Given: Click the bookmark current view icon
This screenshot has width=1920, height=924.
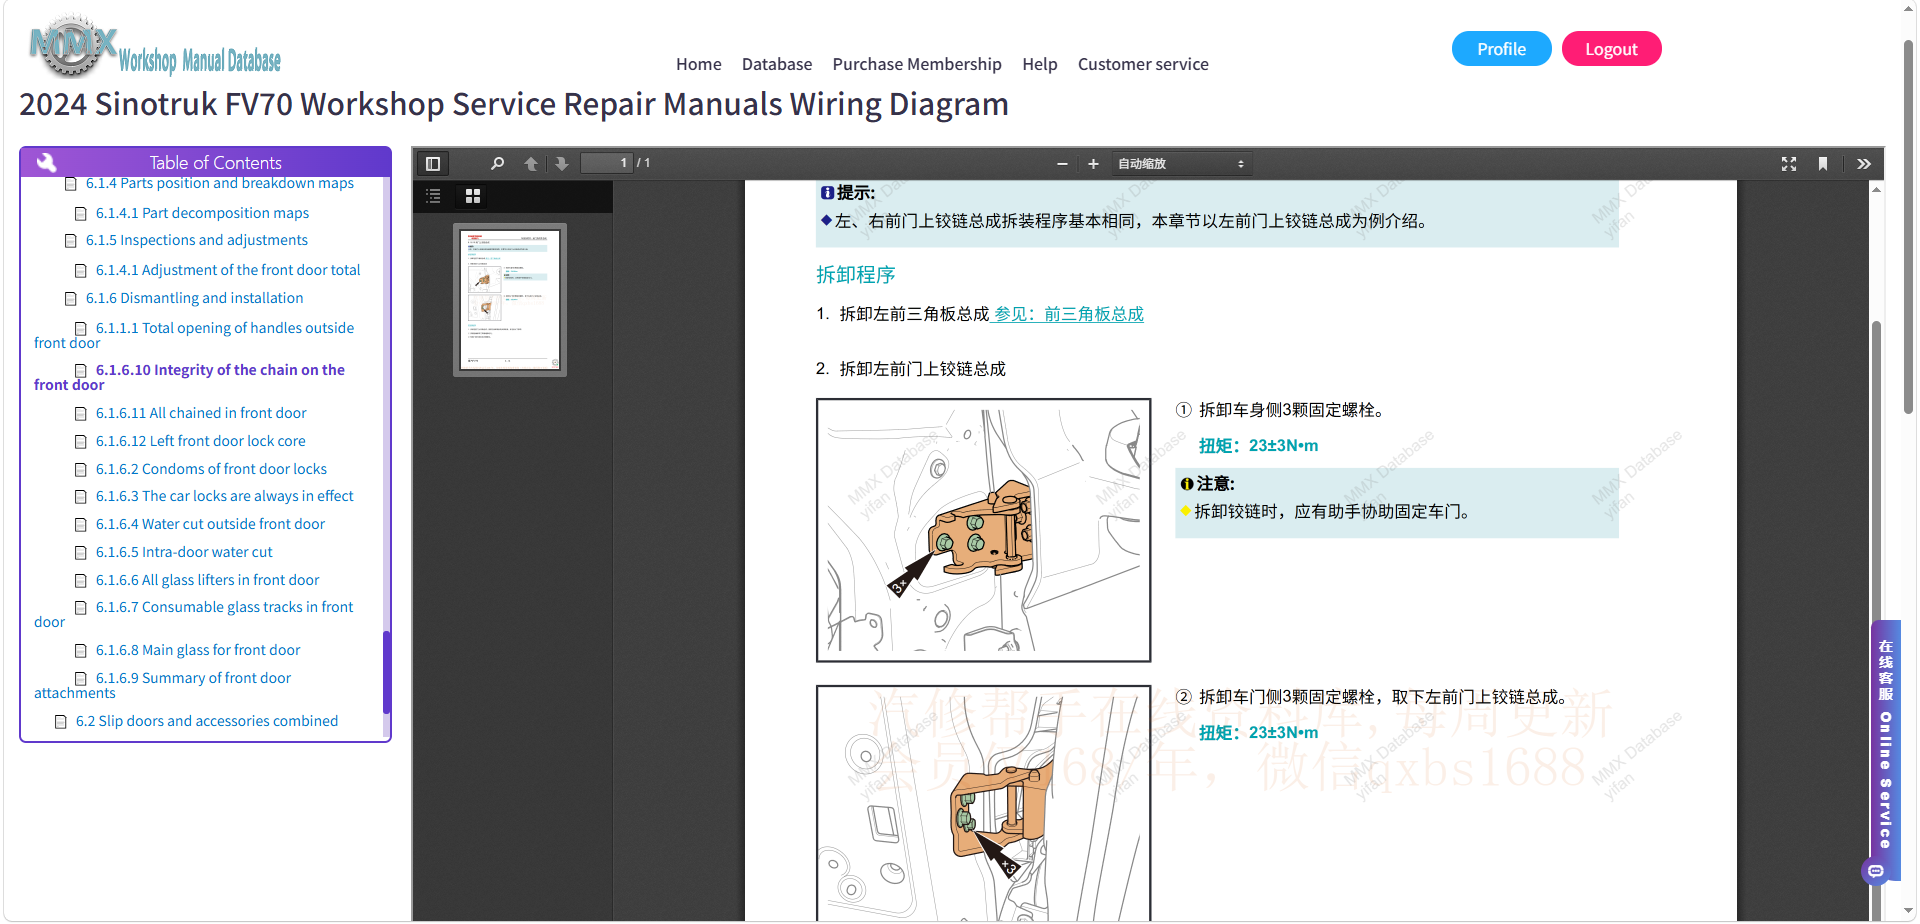Looking at the screenshot, I should click(1823, 163).
